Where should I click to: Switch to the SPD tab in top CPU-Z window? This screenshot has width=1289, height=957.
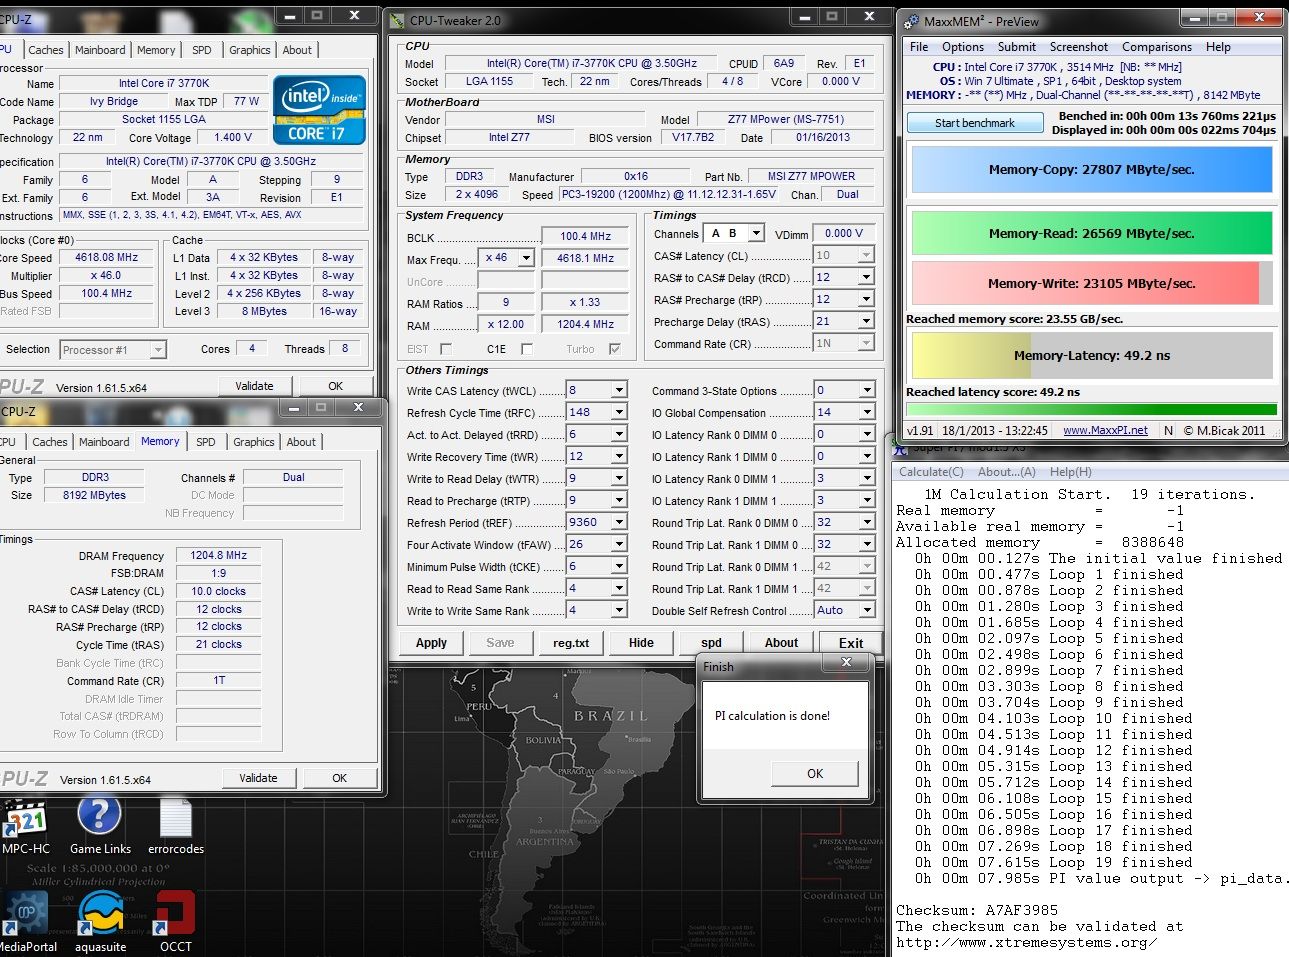click(x=202, y=50)
